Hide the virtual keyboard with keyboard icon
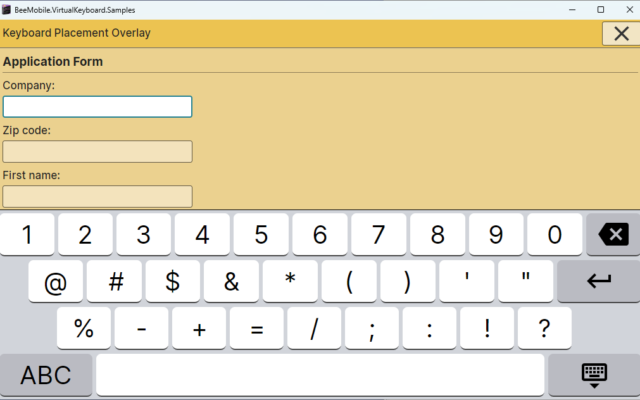 click(594, 375)
